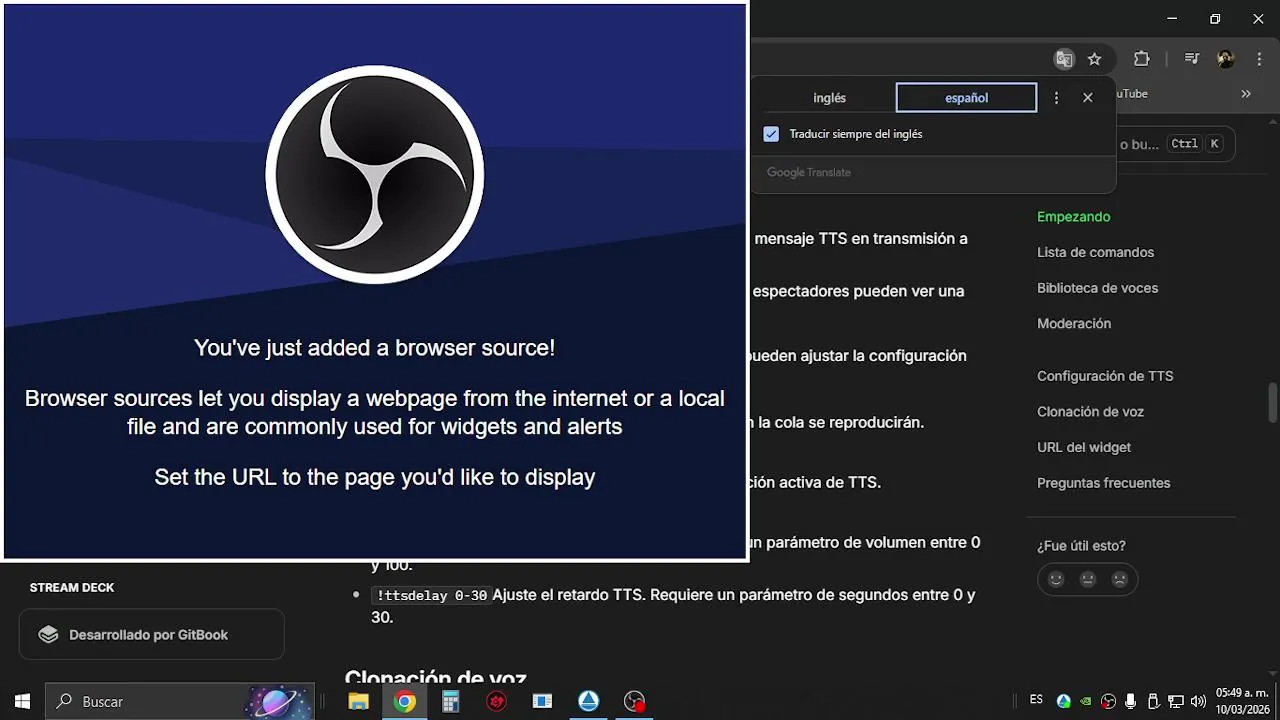Click the network icon in system tray
Image resolution: width=1280 pixels, height=720 pixels.
click(1176, 702)
